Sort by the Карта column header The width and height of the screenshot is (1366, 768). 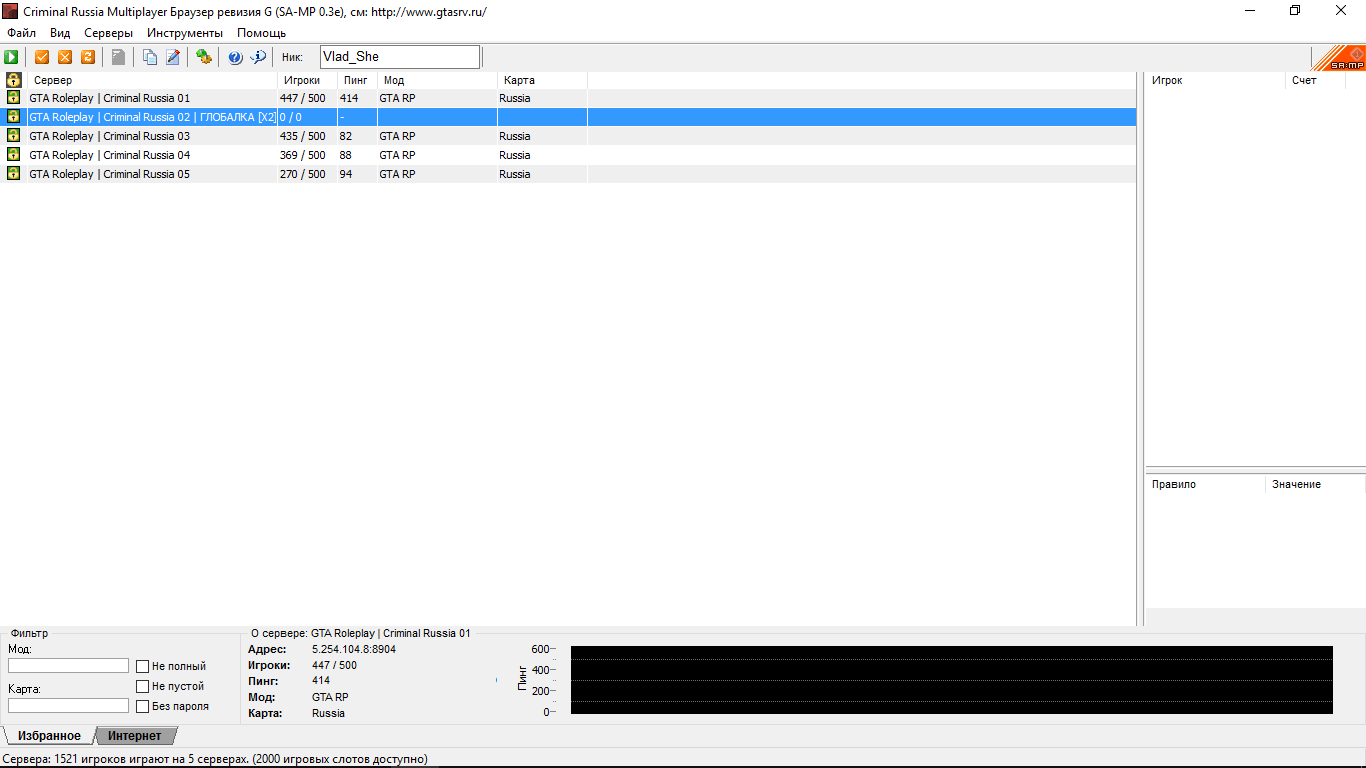point(542,80)
